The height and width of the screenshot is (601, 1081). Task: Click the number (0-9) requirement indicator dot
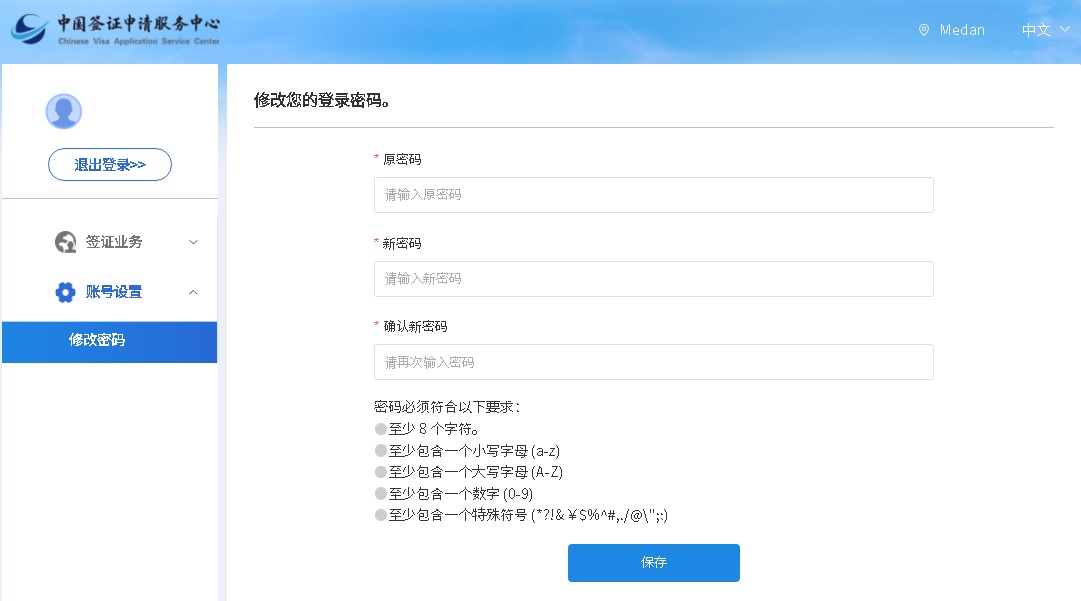coord(380,493)
